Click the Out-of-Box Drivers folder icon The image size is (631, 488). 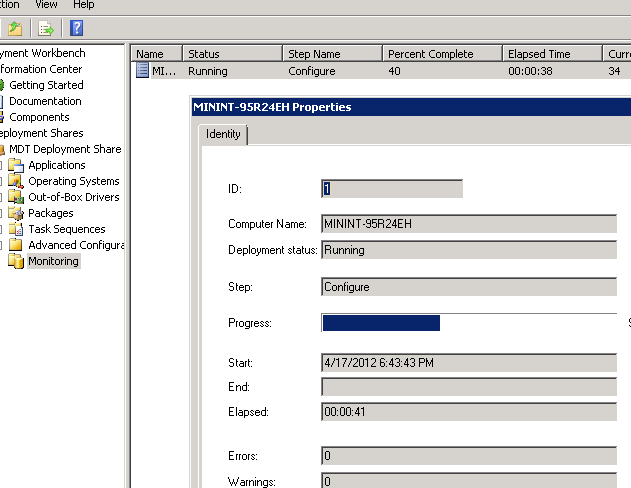pyautogui.click(x=16, y=197)
